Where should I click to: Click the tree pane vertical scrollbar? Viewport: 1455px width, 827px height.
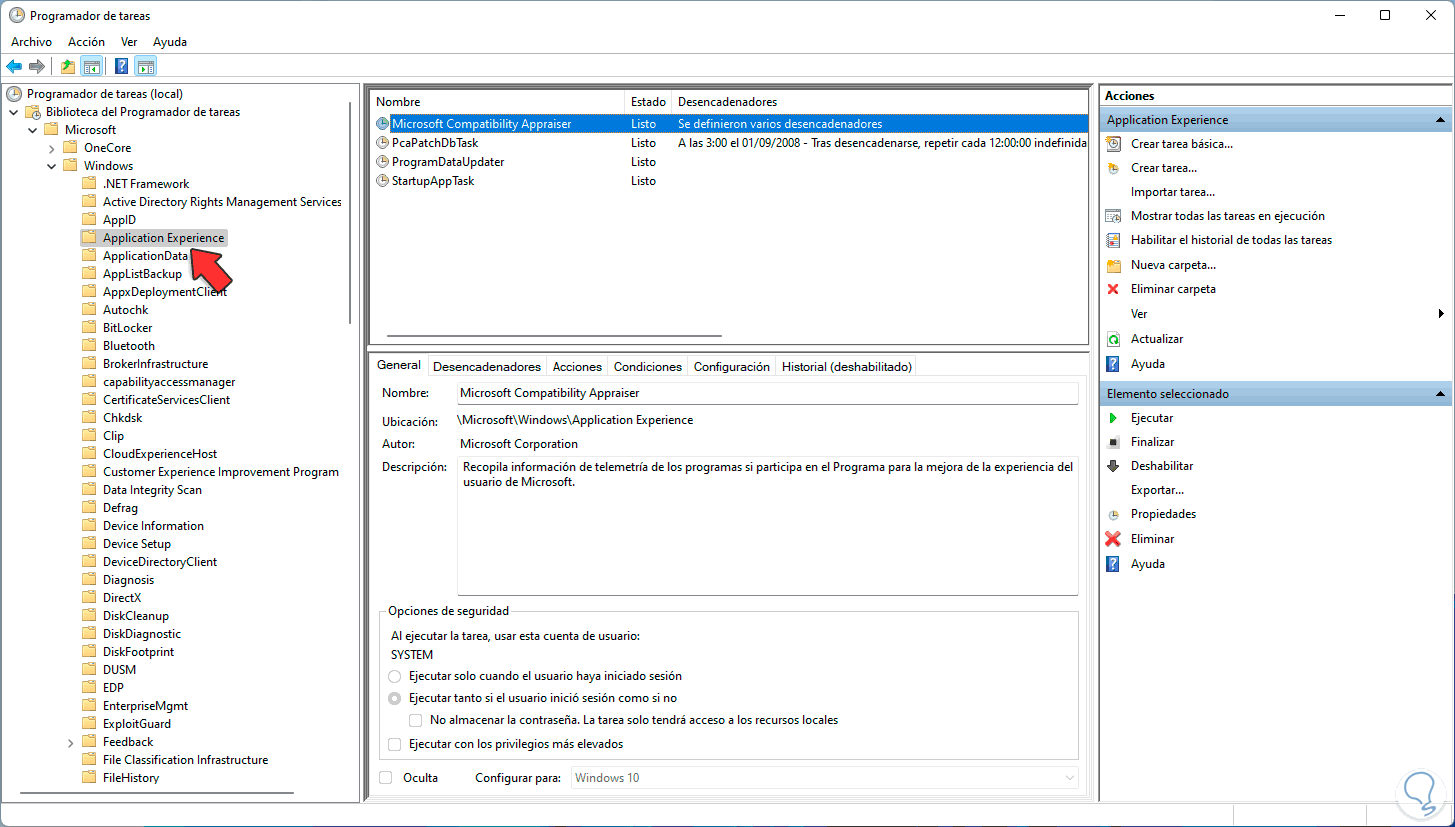[x=351, y=211]
